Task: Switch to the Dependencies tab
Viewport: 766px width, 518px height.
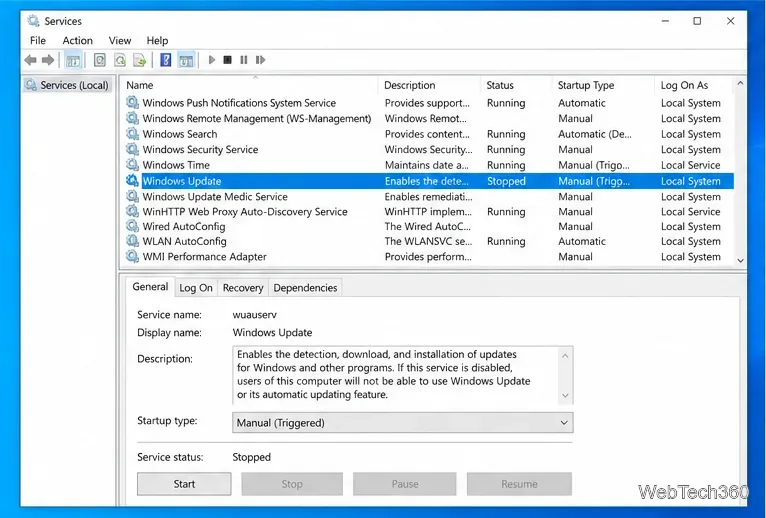Action: 305,288
